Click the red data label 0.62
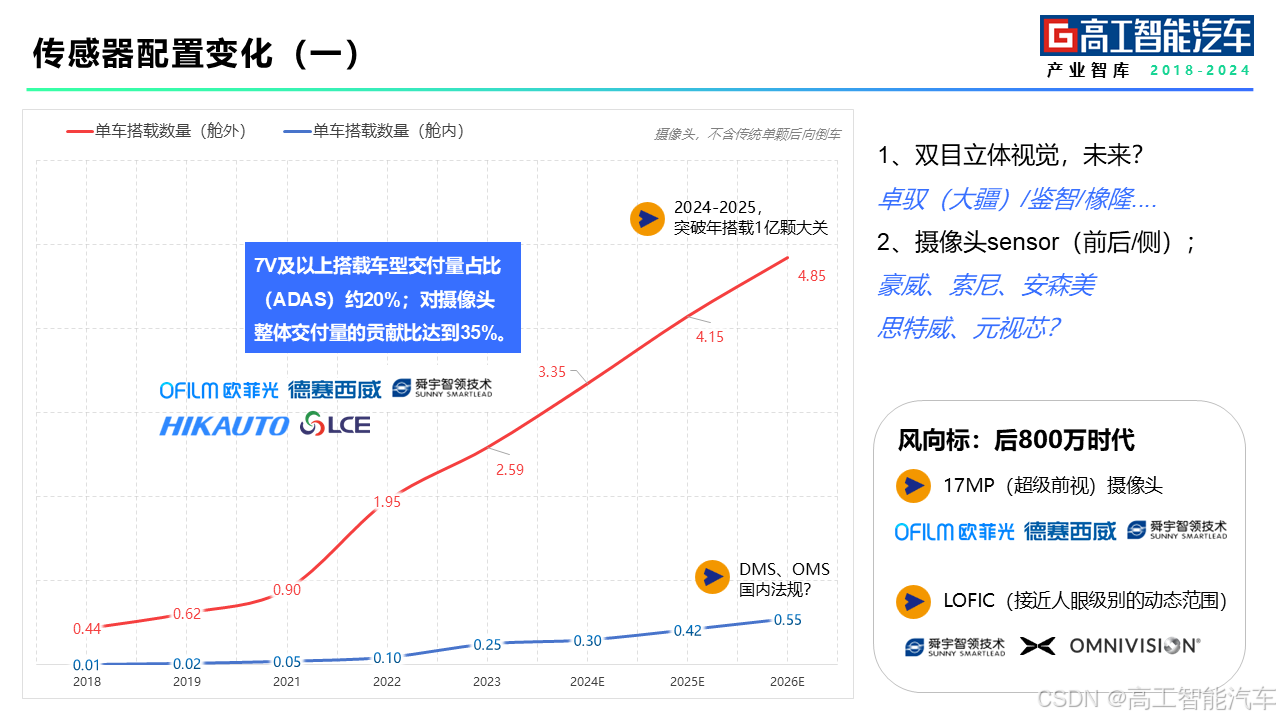Viewport: 1280px width, 720px height. 187,614
